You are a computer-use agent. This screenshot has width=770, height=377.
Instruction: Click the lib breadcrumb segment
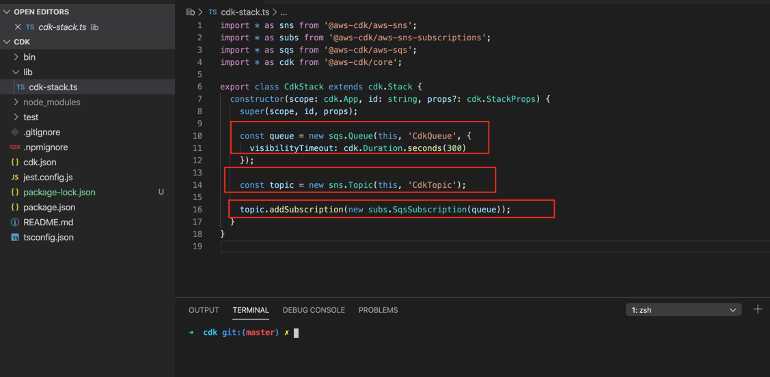(x=190, y=12)
